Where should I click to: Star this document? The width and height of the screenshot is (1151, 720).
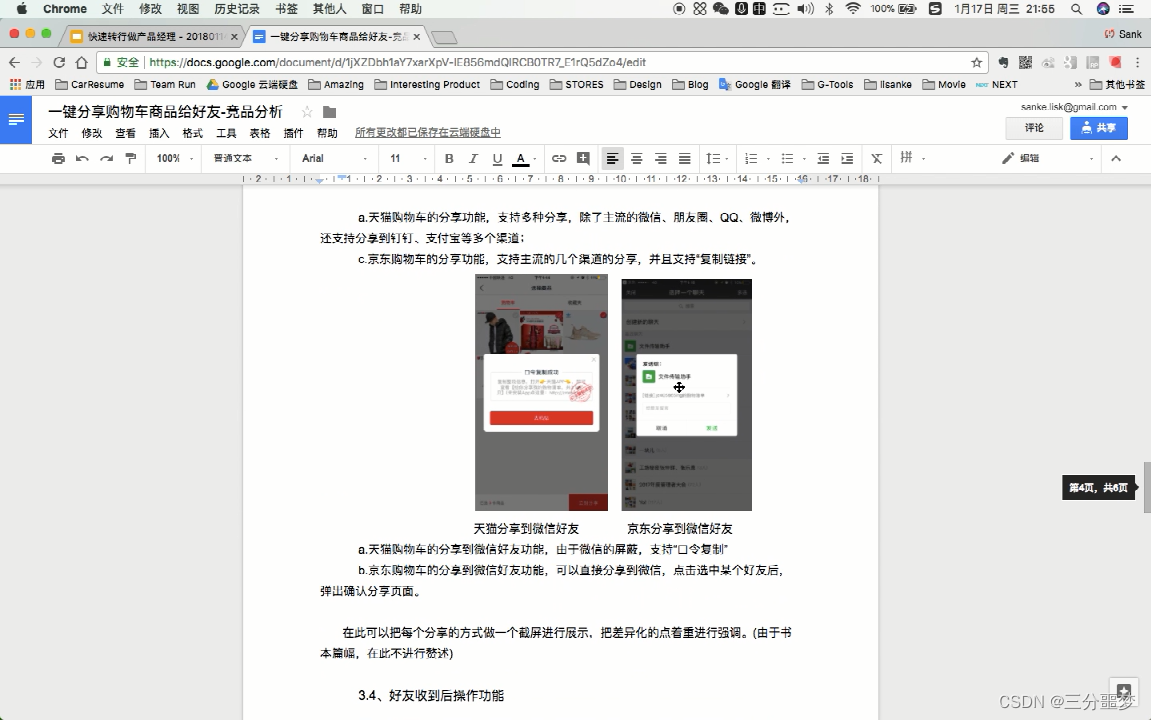tap(307, 112)
